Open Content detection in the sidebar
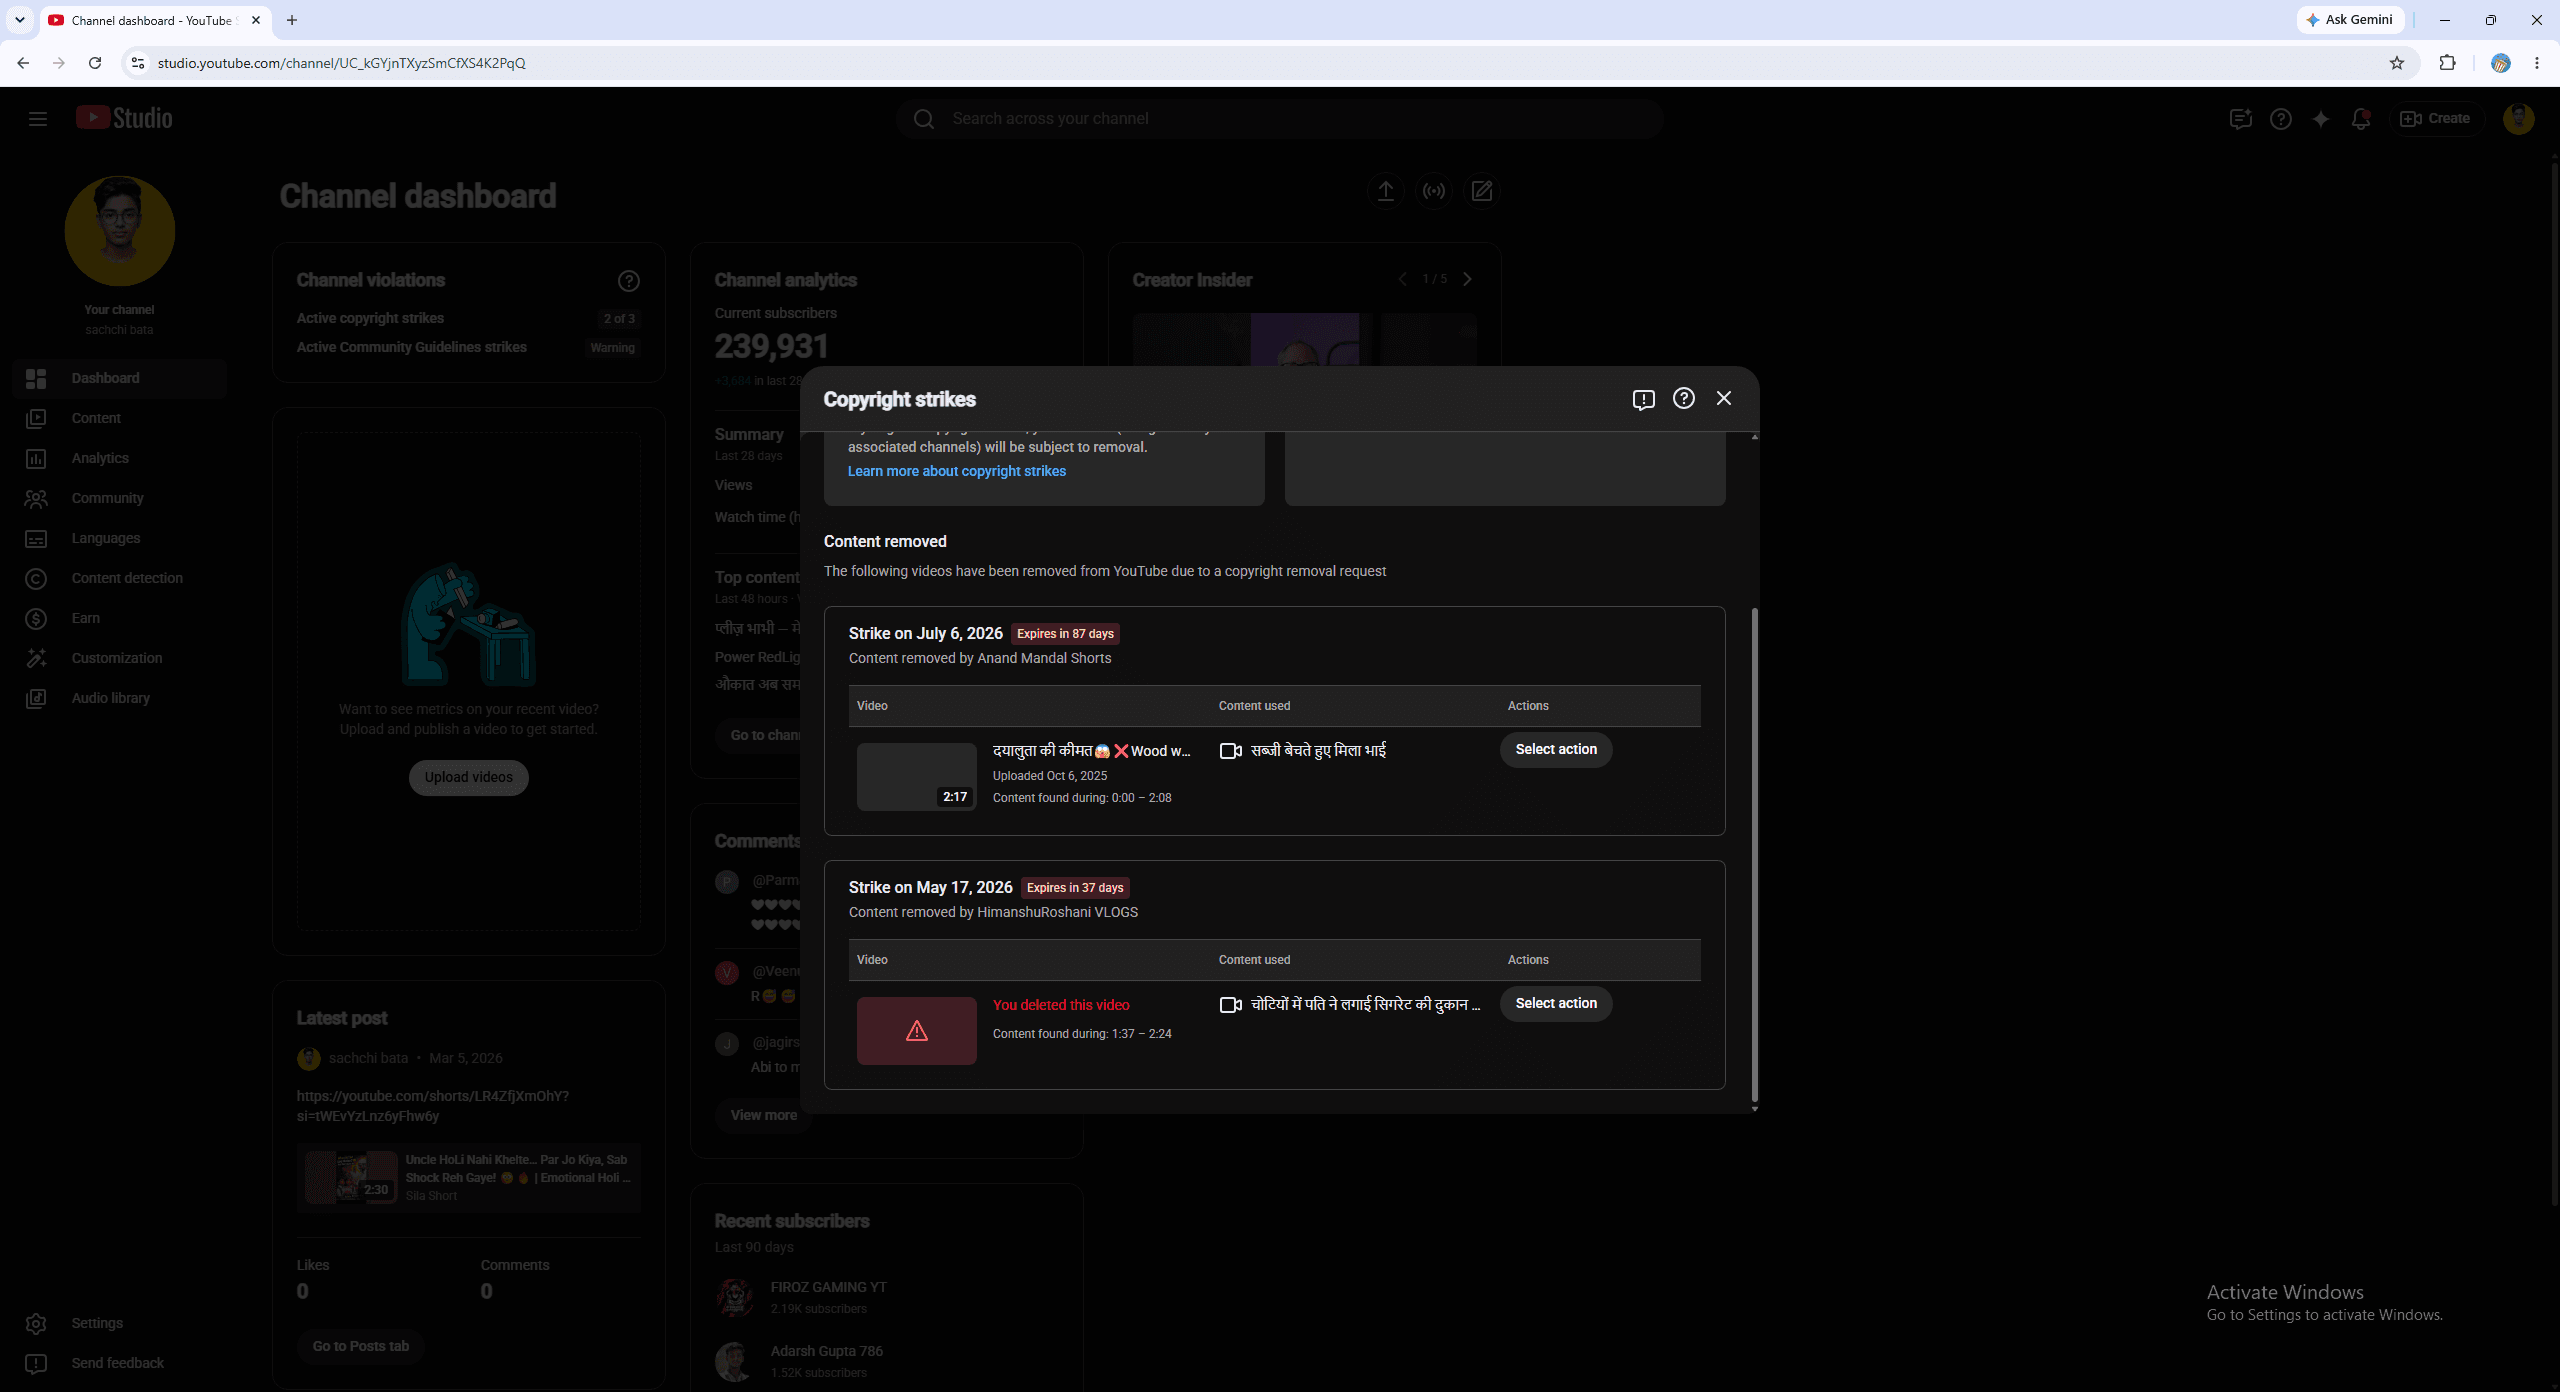 click(120, 578)
